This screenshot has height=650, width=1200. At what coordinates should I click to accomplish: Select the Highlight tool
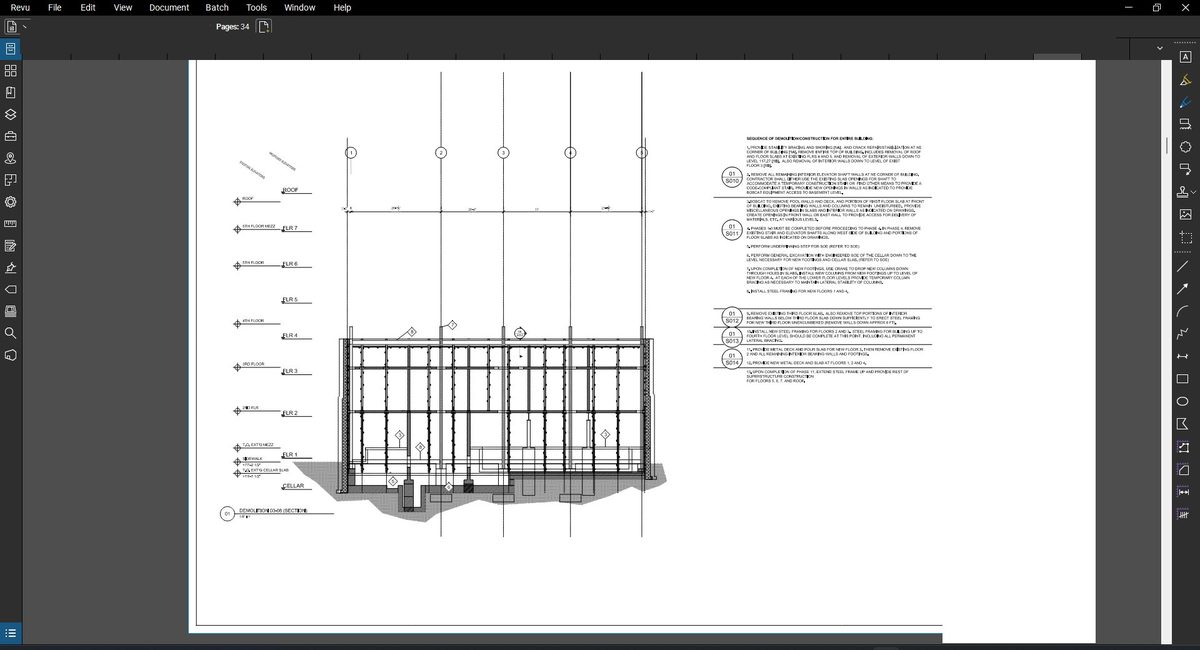(x=1185, y=81)
